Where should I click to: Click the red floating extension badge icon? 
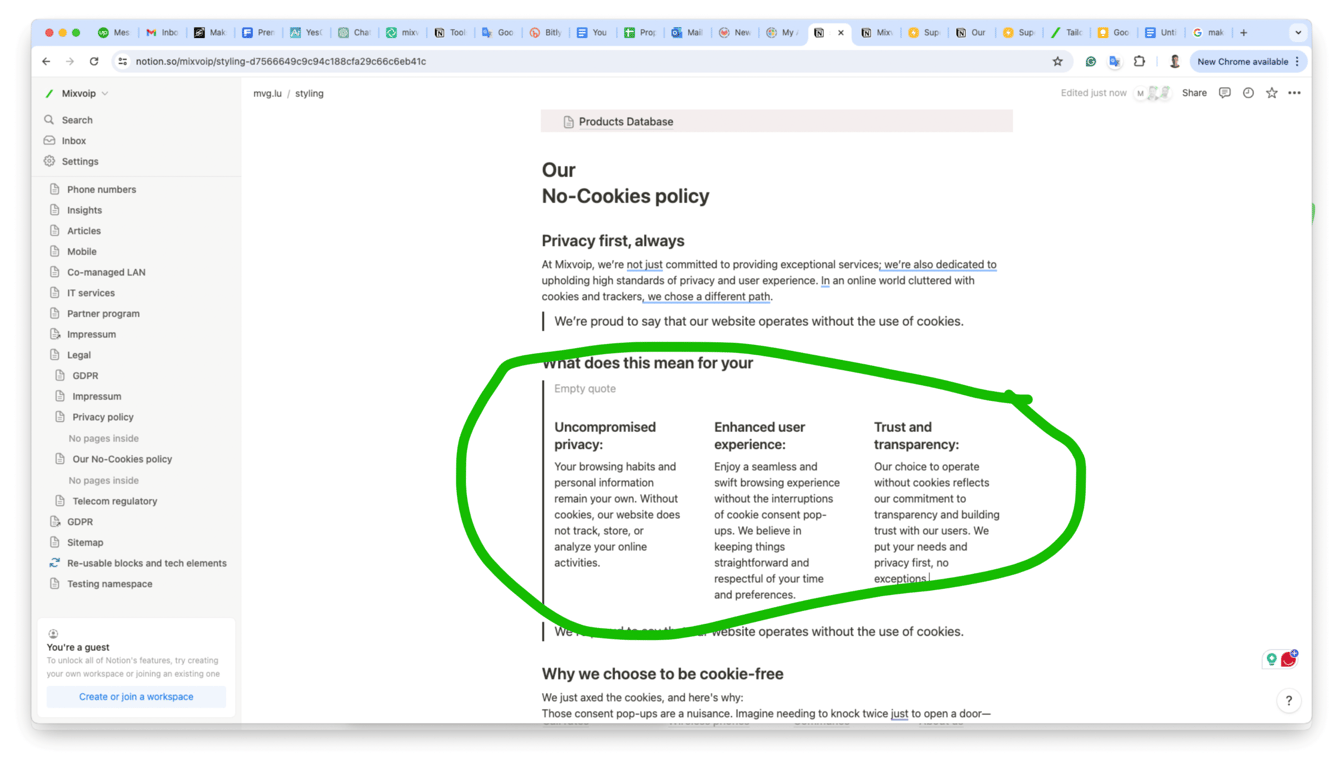[1289, 659]
